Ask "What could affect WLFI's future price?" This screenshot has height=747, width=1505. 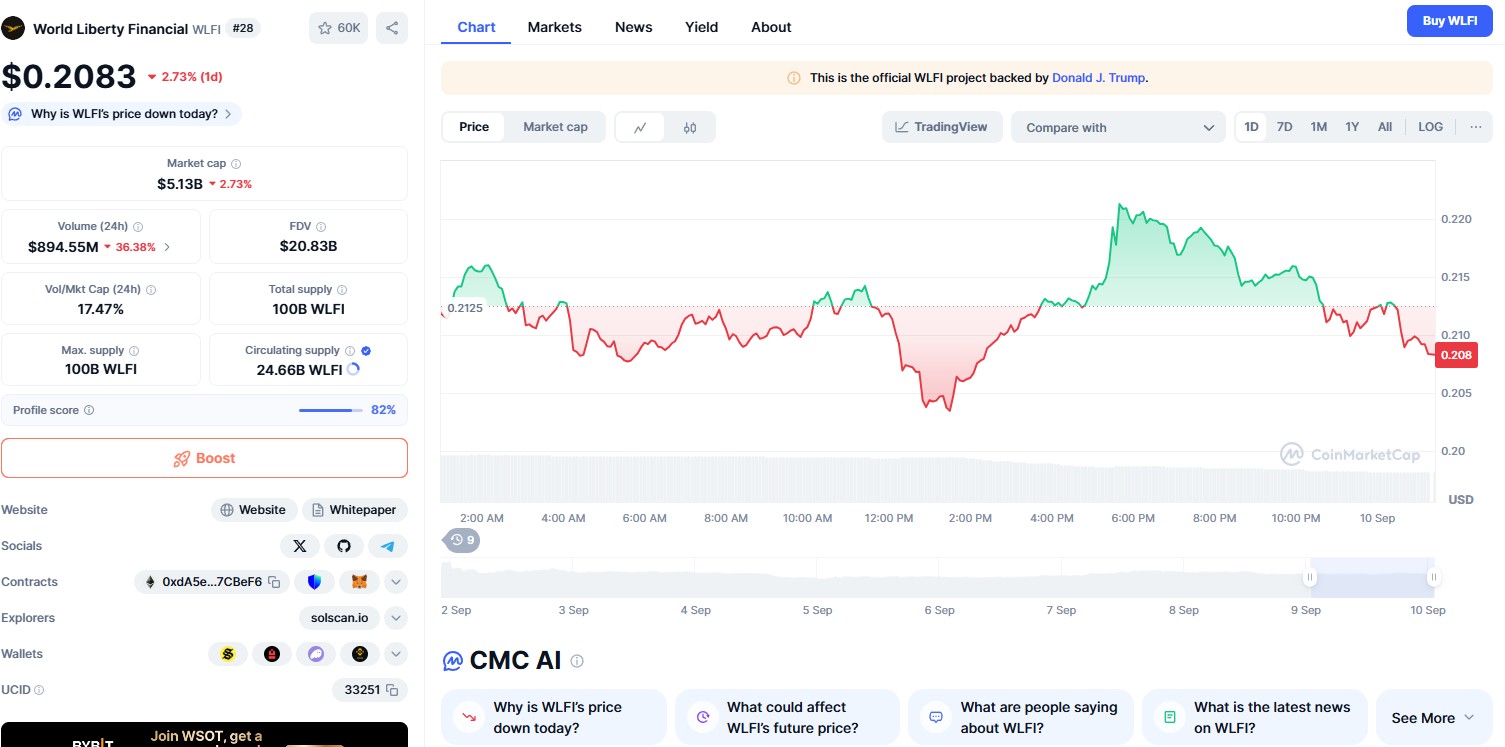pyautogui.click(x=787, y=717)
